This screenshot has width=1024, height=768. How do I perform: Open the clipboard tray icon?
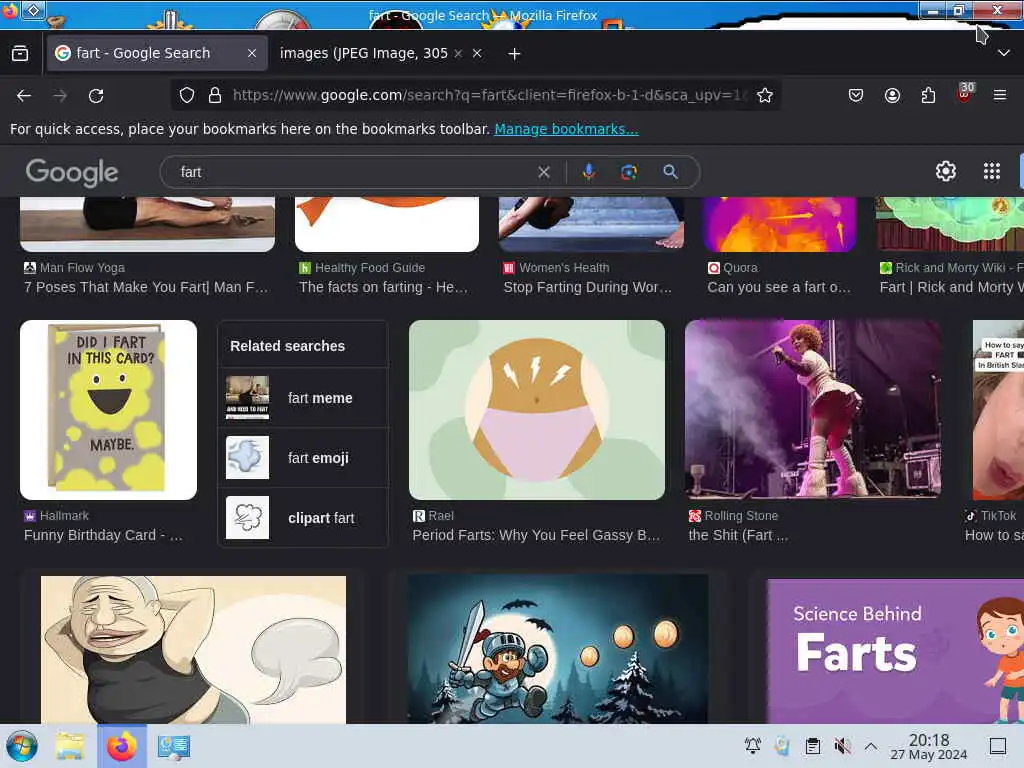(x=812, y=746)
